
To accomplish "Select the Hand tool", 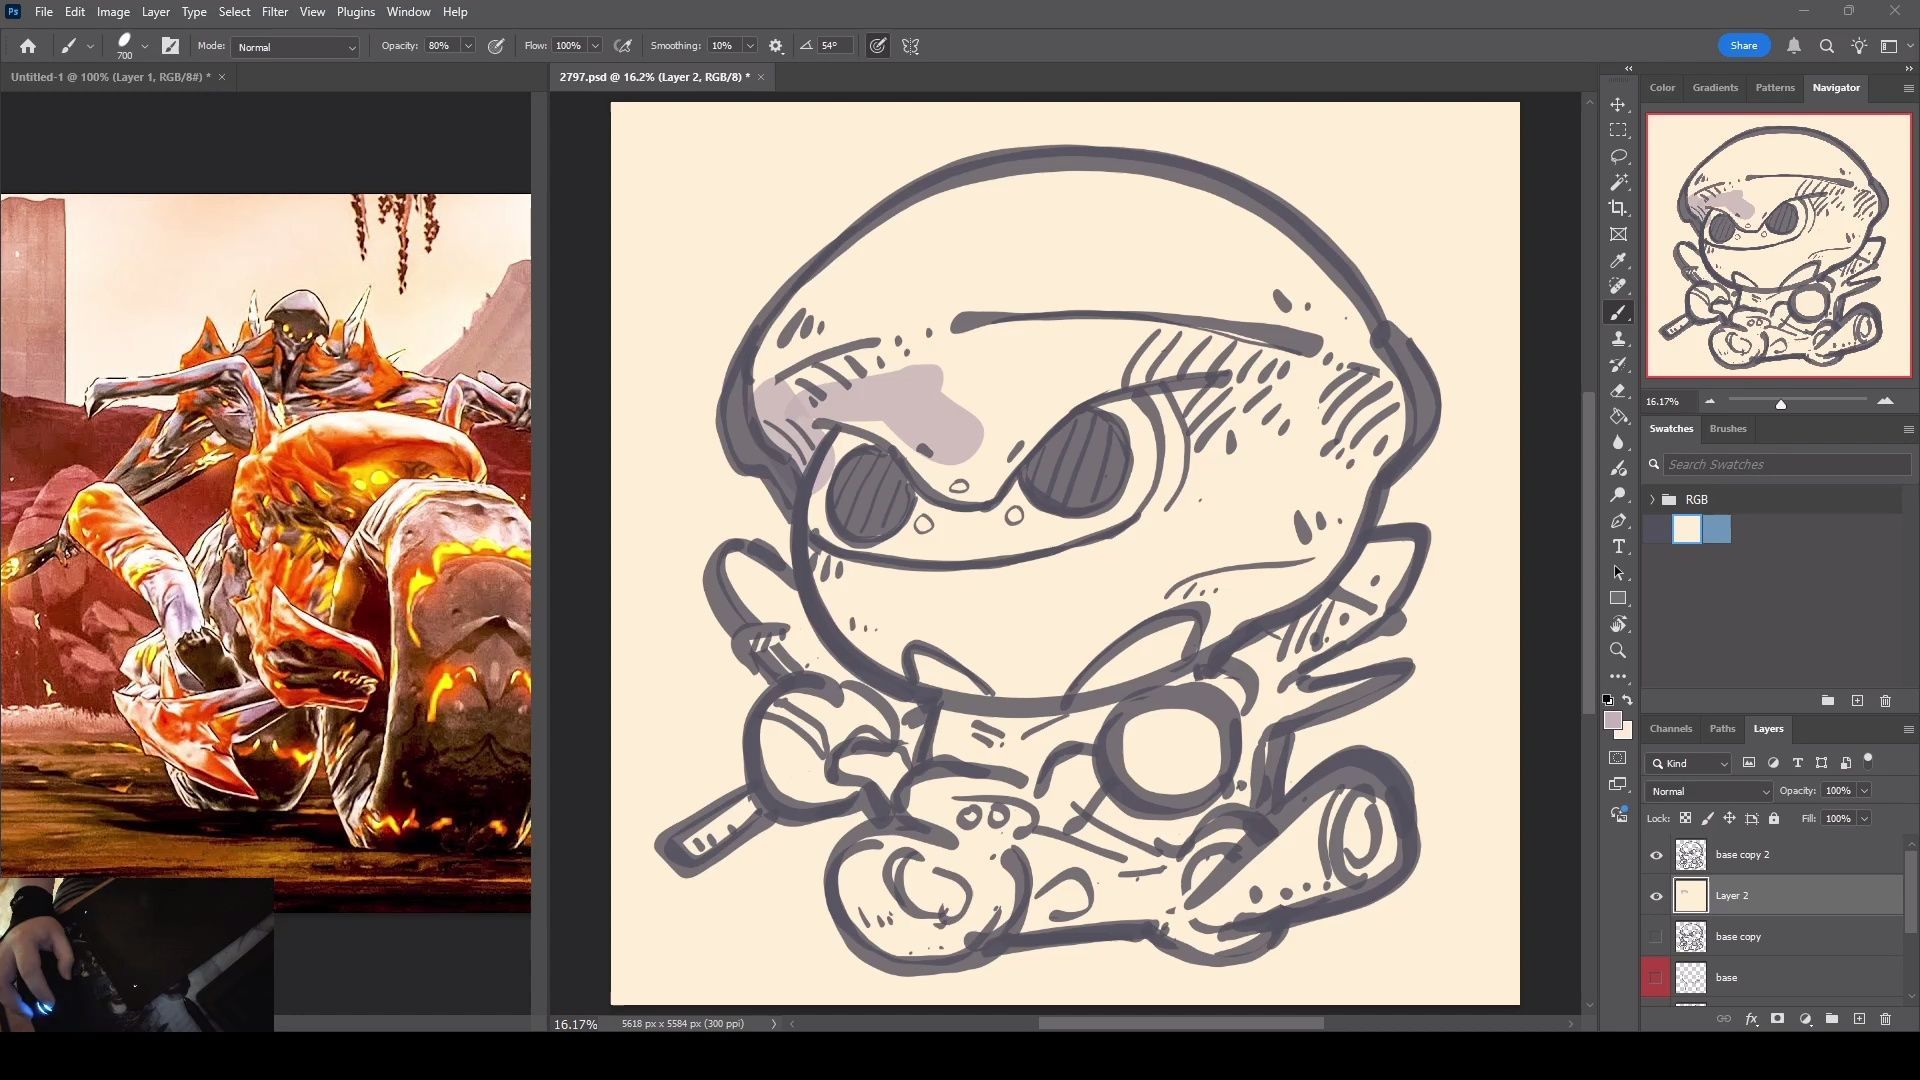I will 1618,624.
